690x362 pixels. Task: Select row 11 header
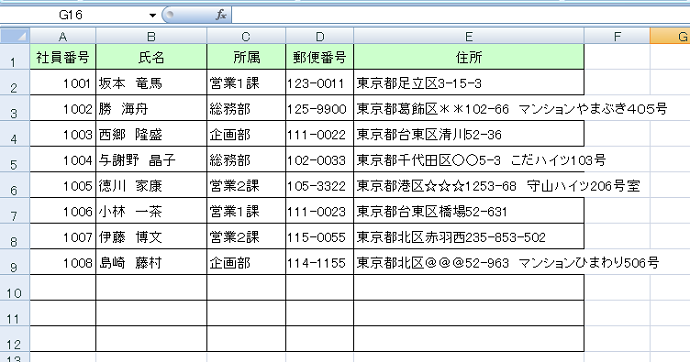(x=15, y=314)
